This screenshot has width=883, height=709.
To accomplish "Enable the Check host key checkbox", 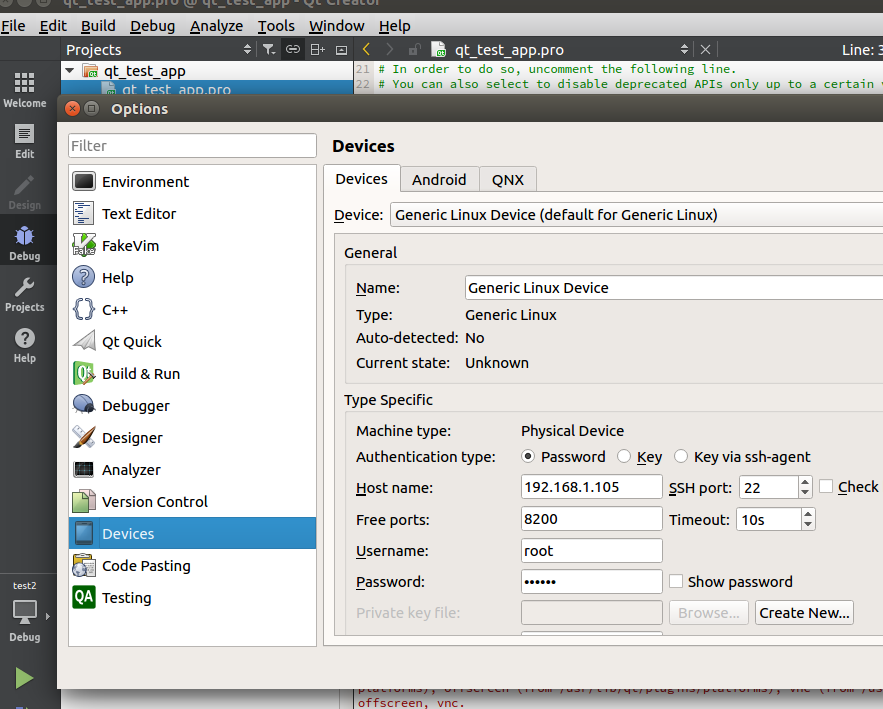I will [x=826, y=487].
